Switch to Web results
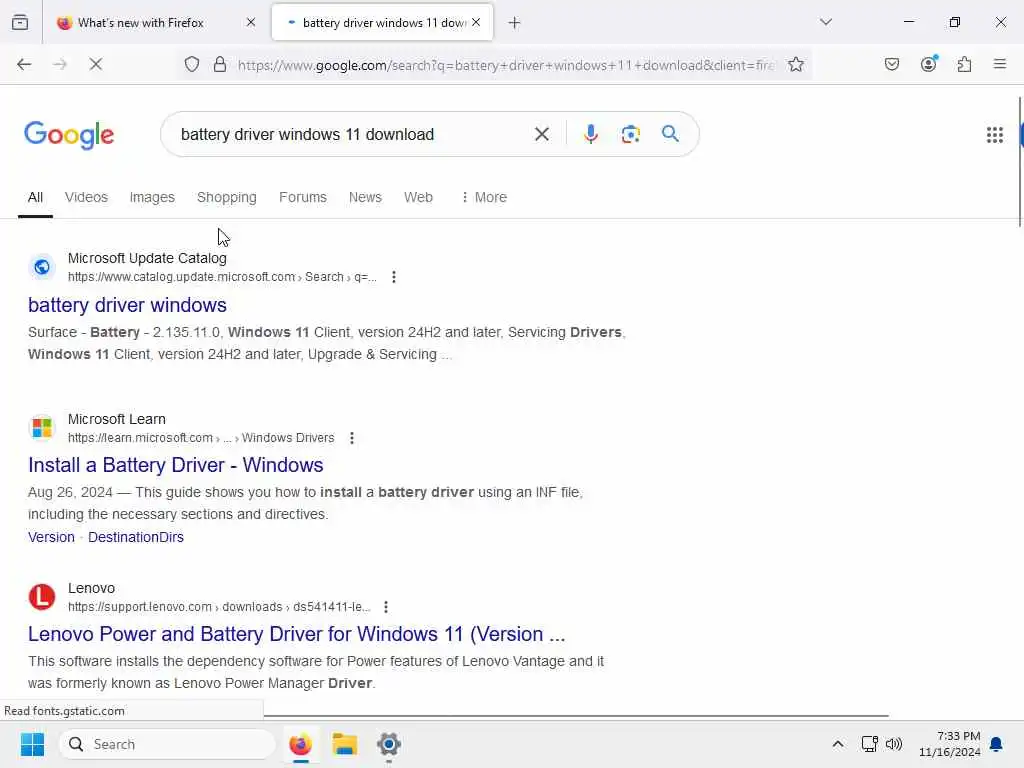Viewport: 1024px width, 768px height. click(418, 197)
